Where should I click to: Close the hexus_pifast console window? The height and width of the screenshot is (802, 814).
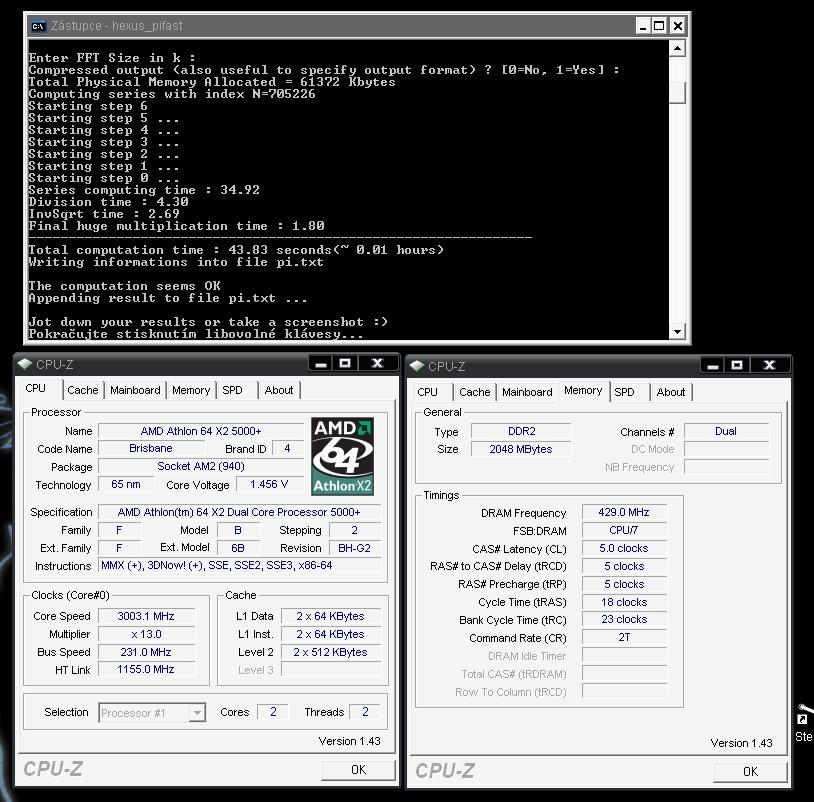tap(677, 26)
